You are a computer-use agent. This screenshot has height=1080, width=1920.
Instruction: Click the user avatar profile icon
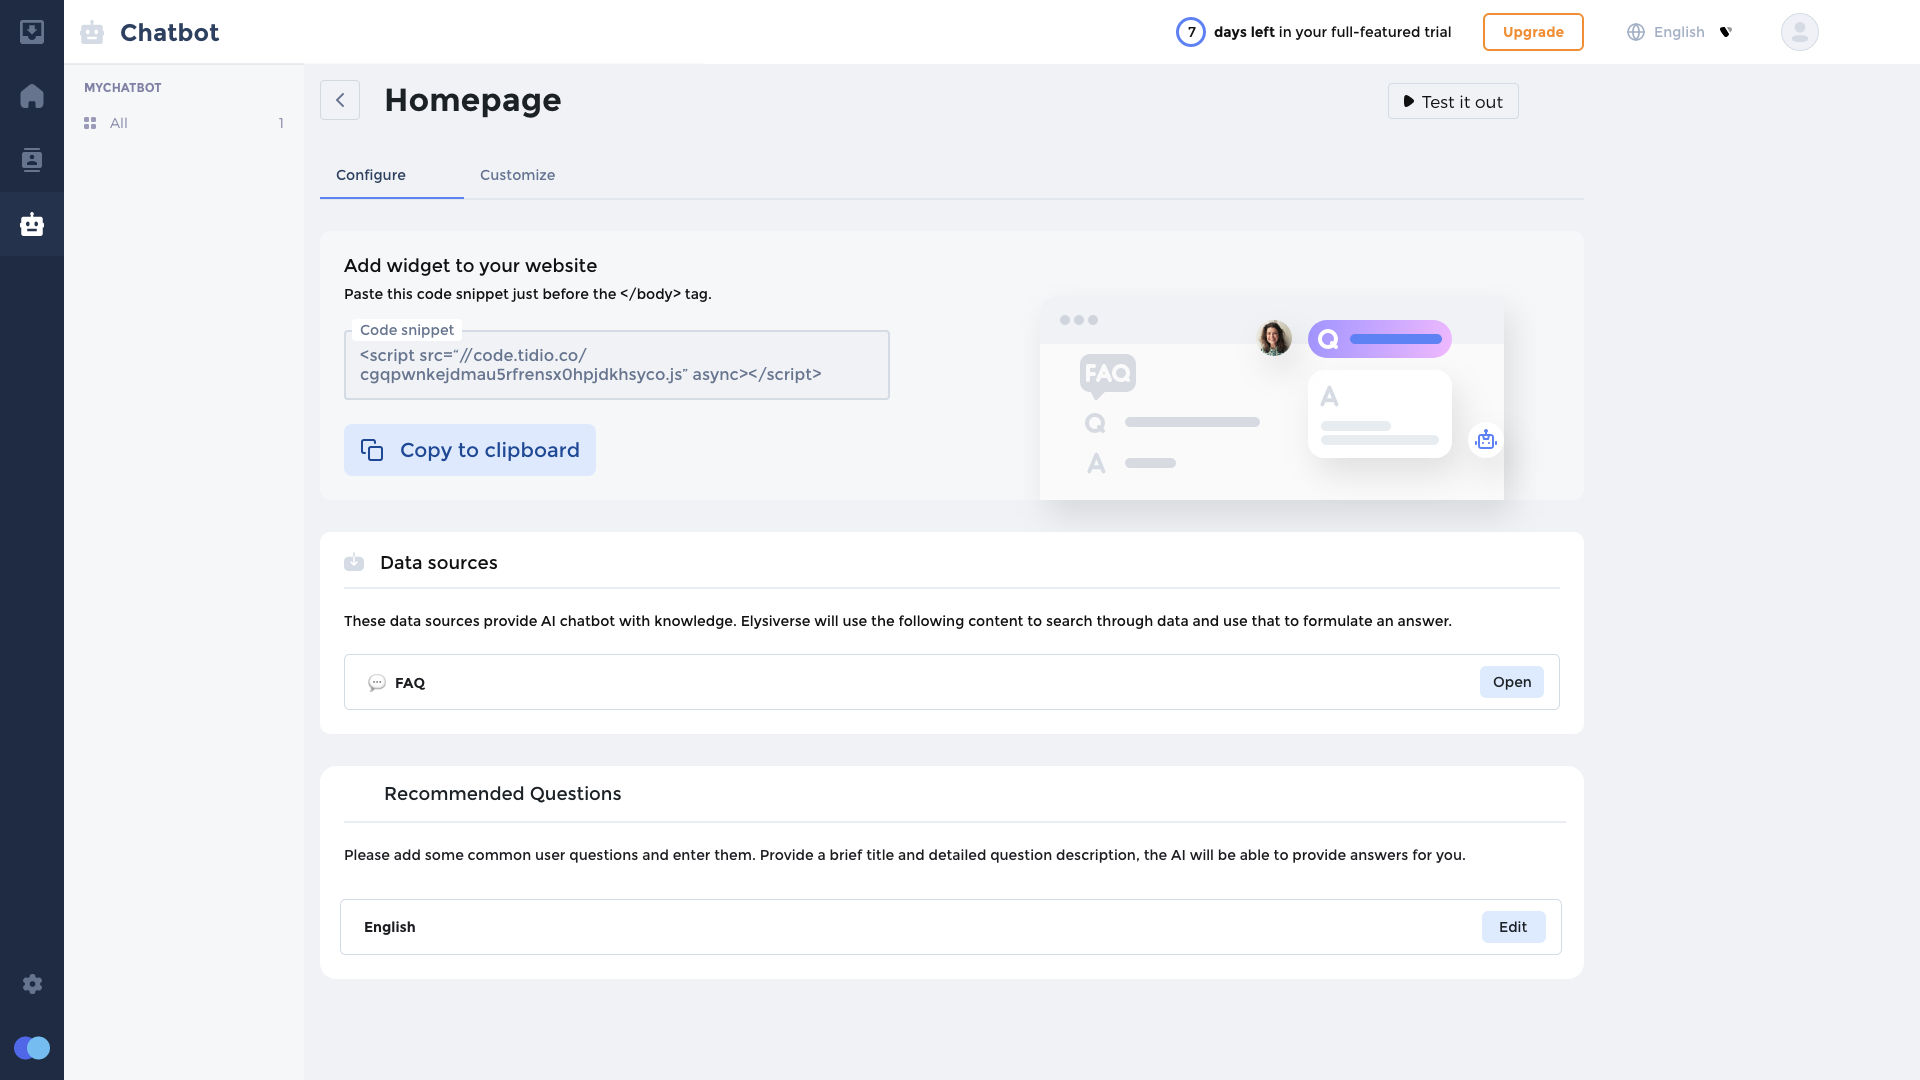(1799, 32)
